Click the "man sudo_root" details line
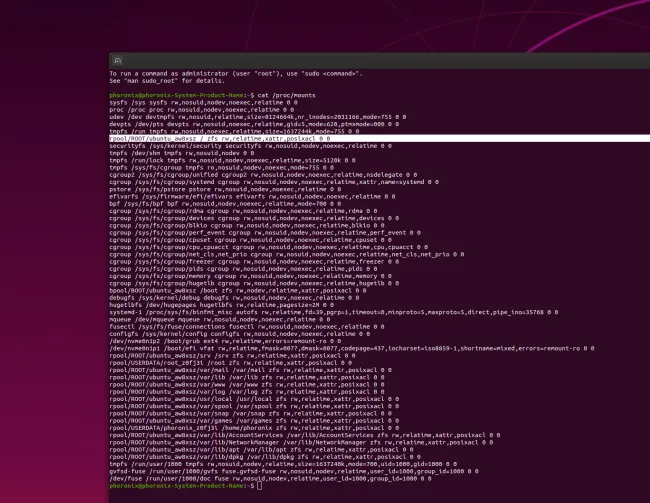The width and height of the screenshot is (650, 503). 167,81
